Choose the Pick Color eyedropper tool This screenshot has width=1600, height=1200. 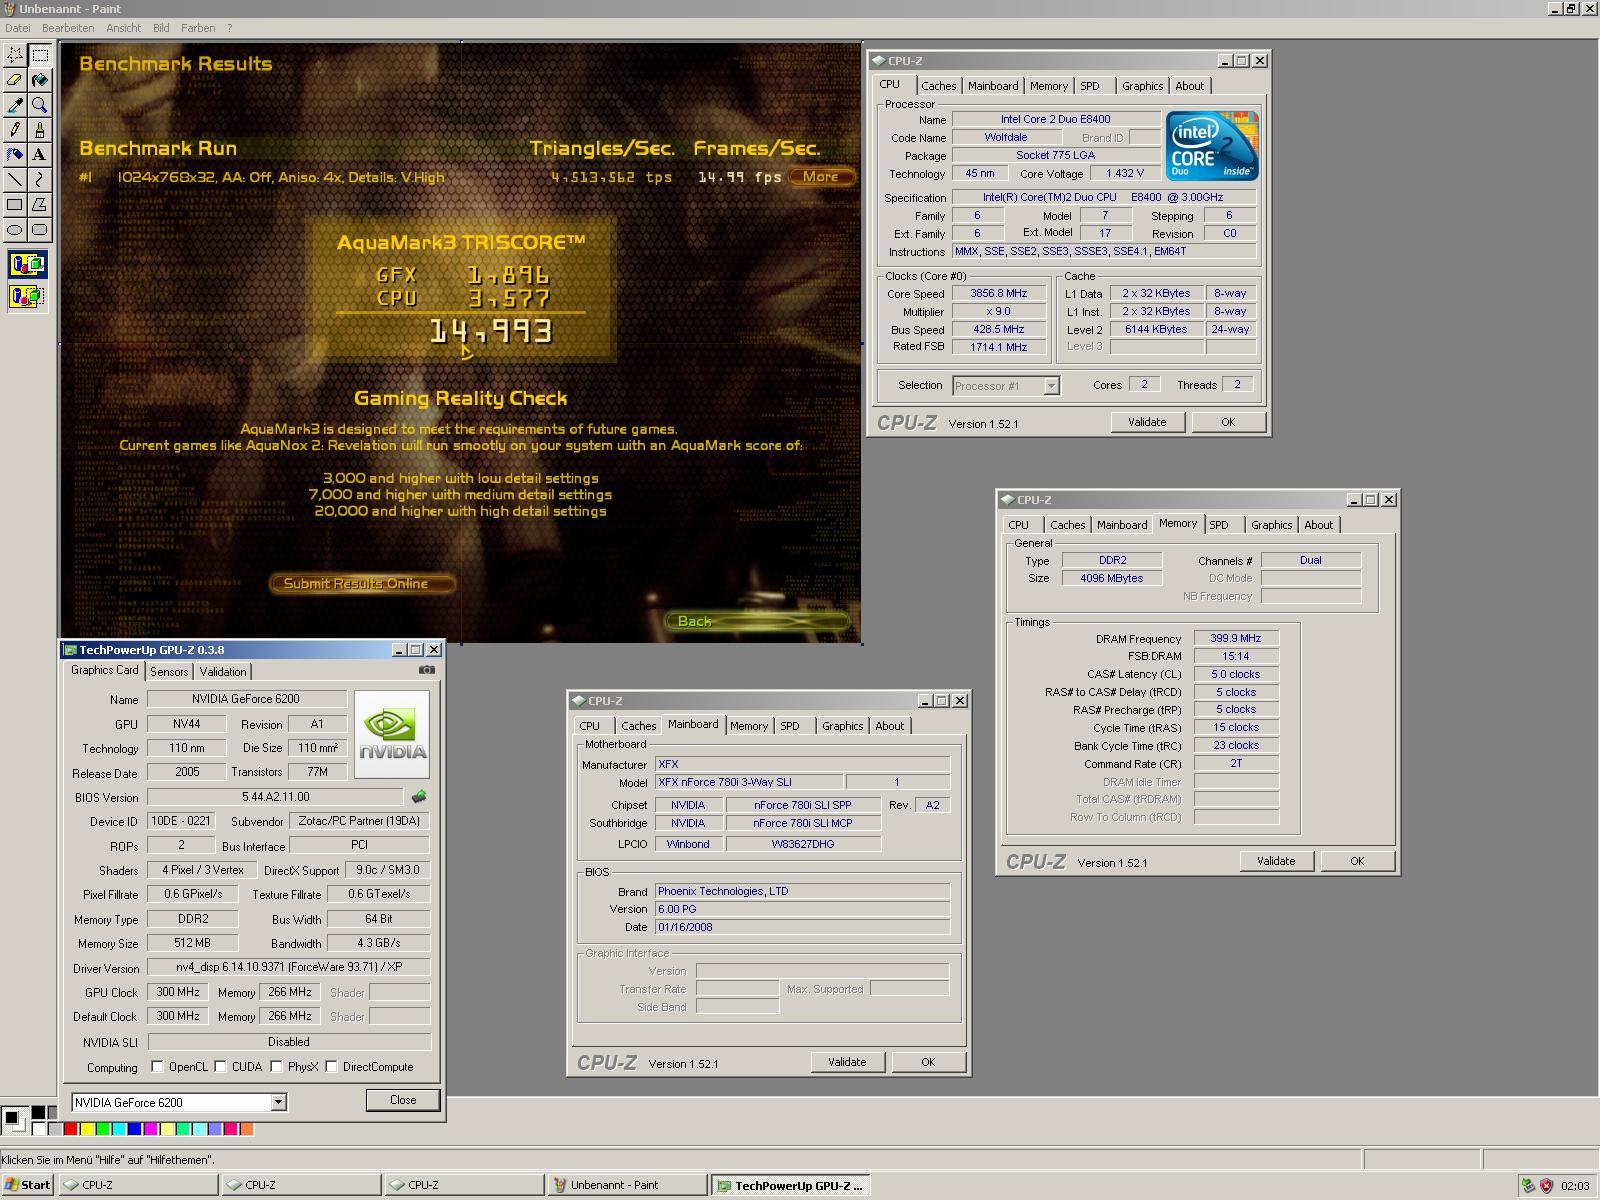click(x=15, y=105)
